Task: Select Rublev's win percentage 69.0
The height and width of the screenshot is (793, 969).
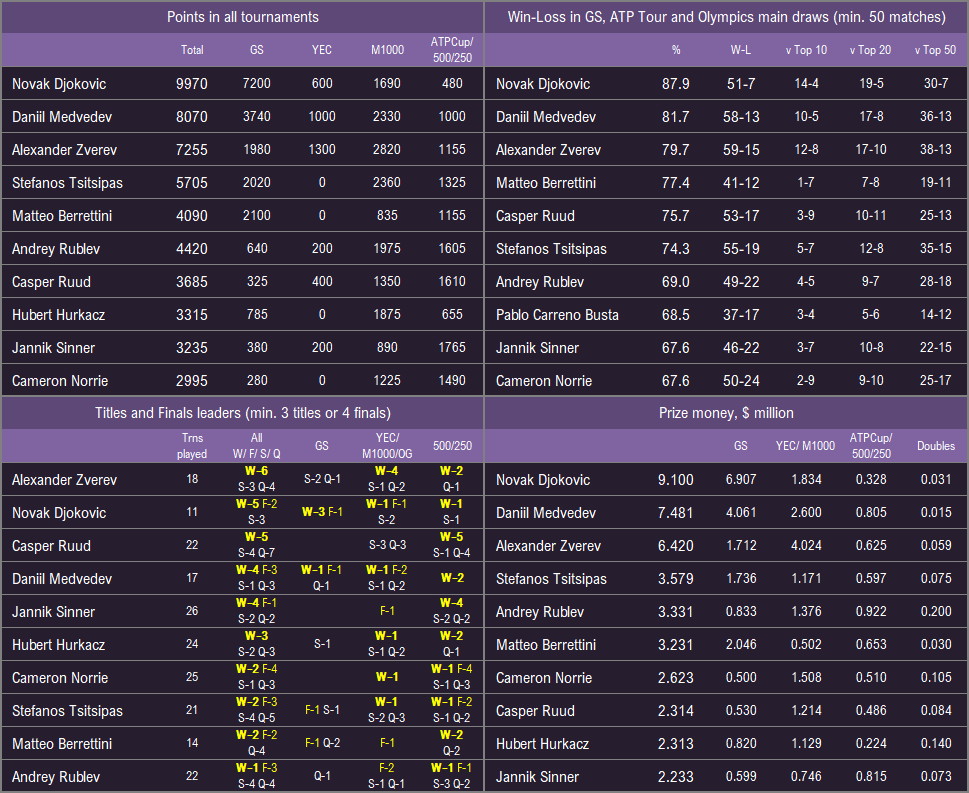Action: [x=675, y=282]
